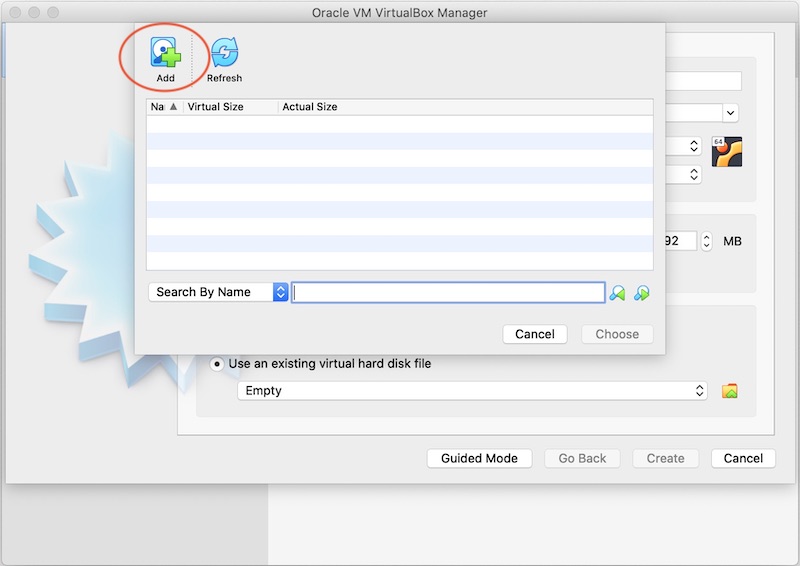
Task: Click the memory size MB stepper
Action: click(706, 241)
